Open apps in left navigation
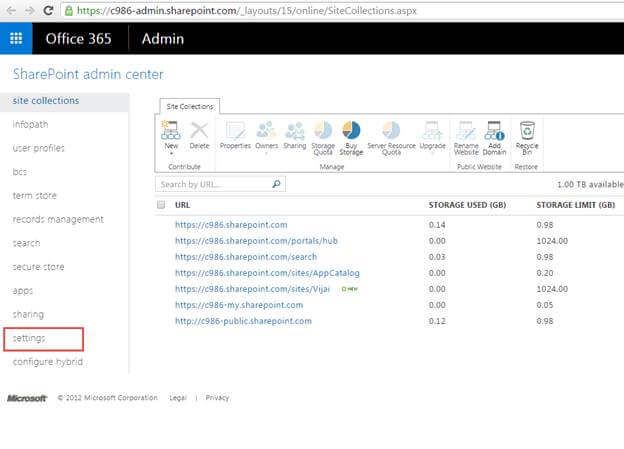Viewport: 624px width, 449px height. [x=23, y=291]
